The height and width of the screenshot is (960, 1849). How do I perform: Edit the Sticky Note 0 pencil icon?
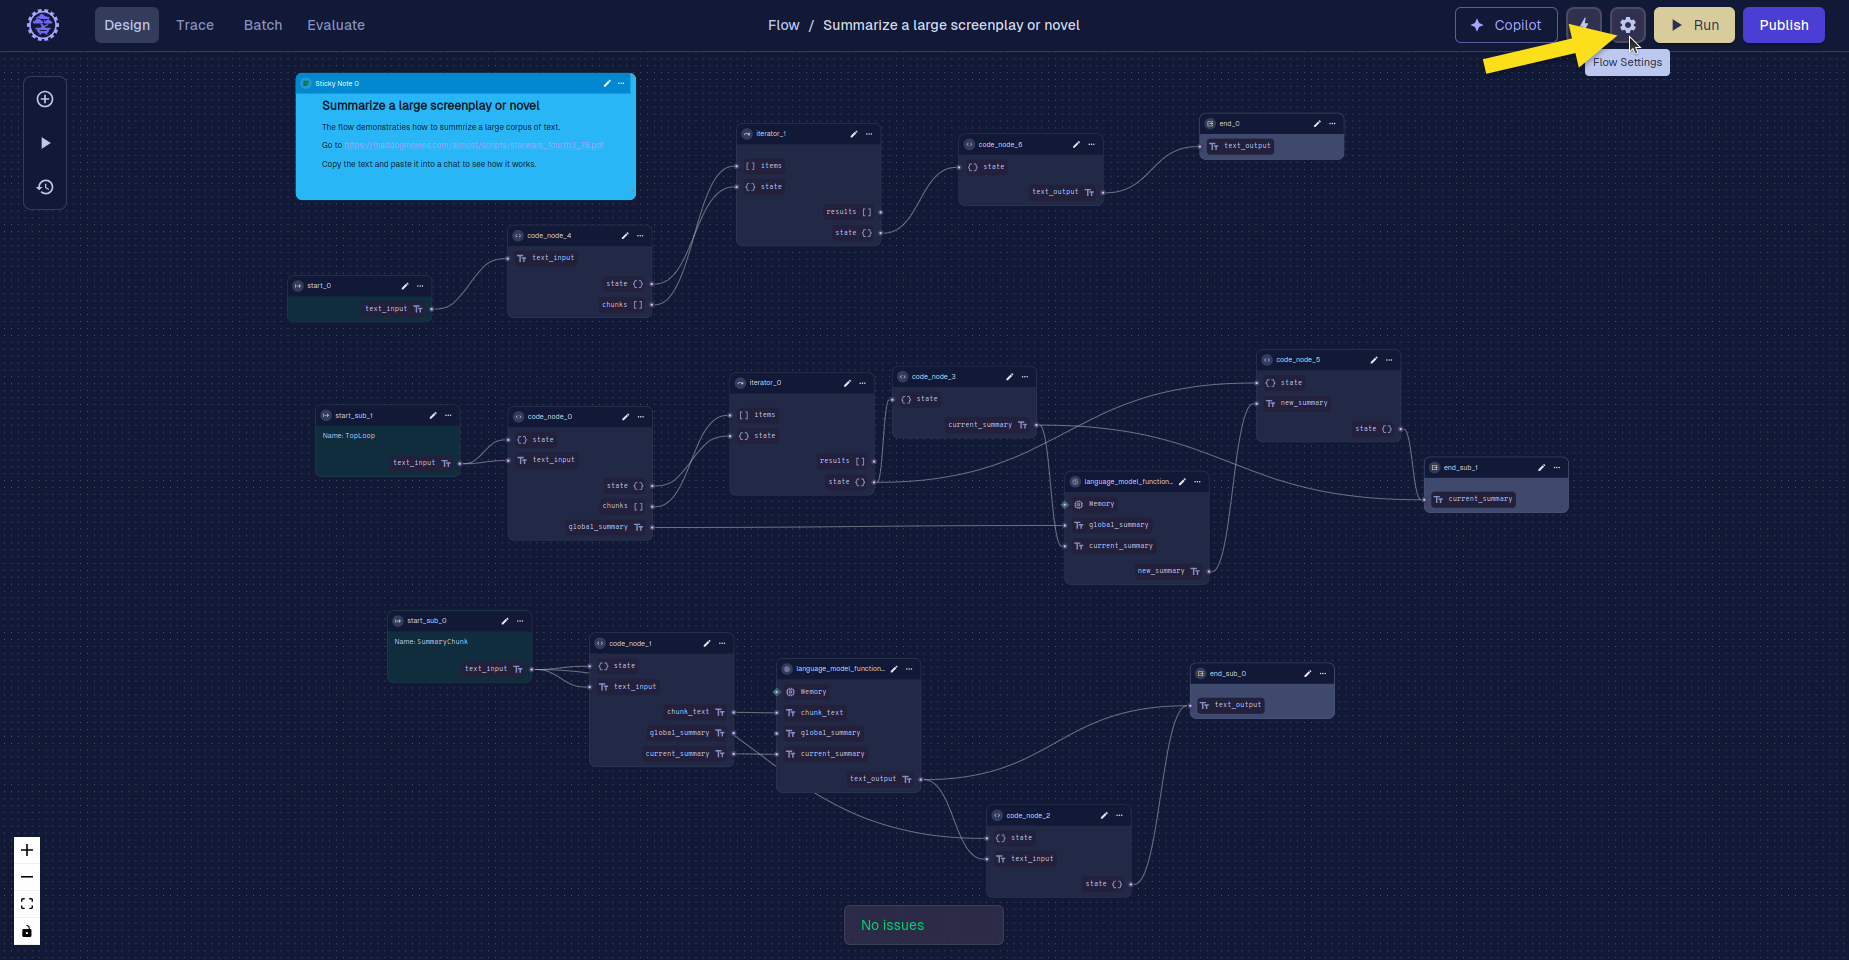click(607, 83)
